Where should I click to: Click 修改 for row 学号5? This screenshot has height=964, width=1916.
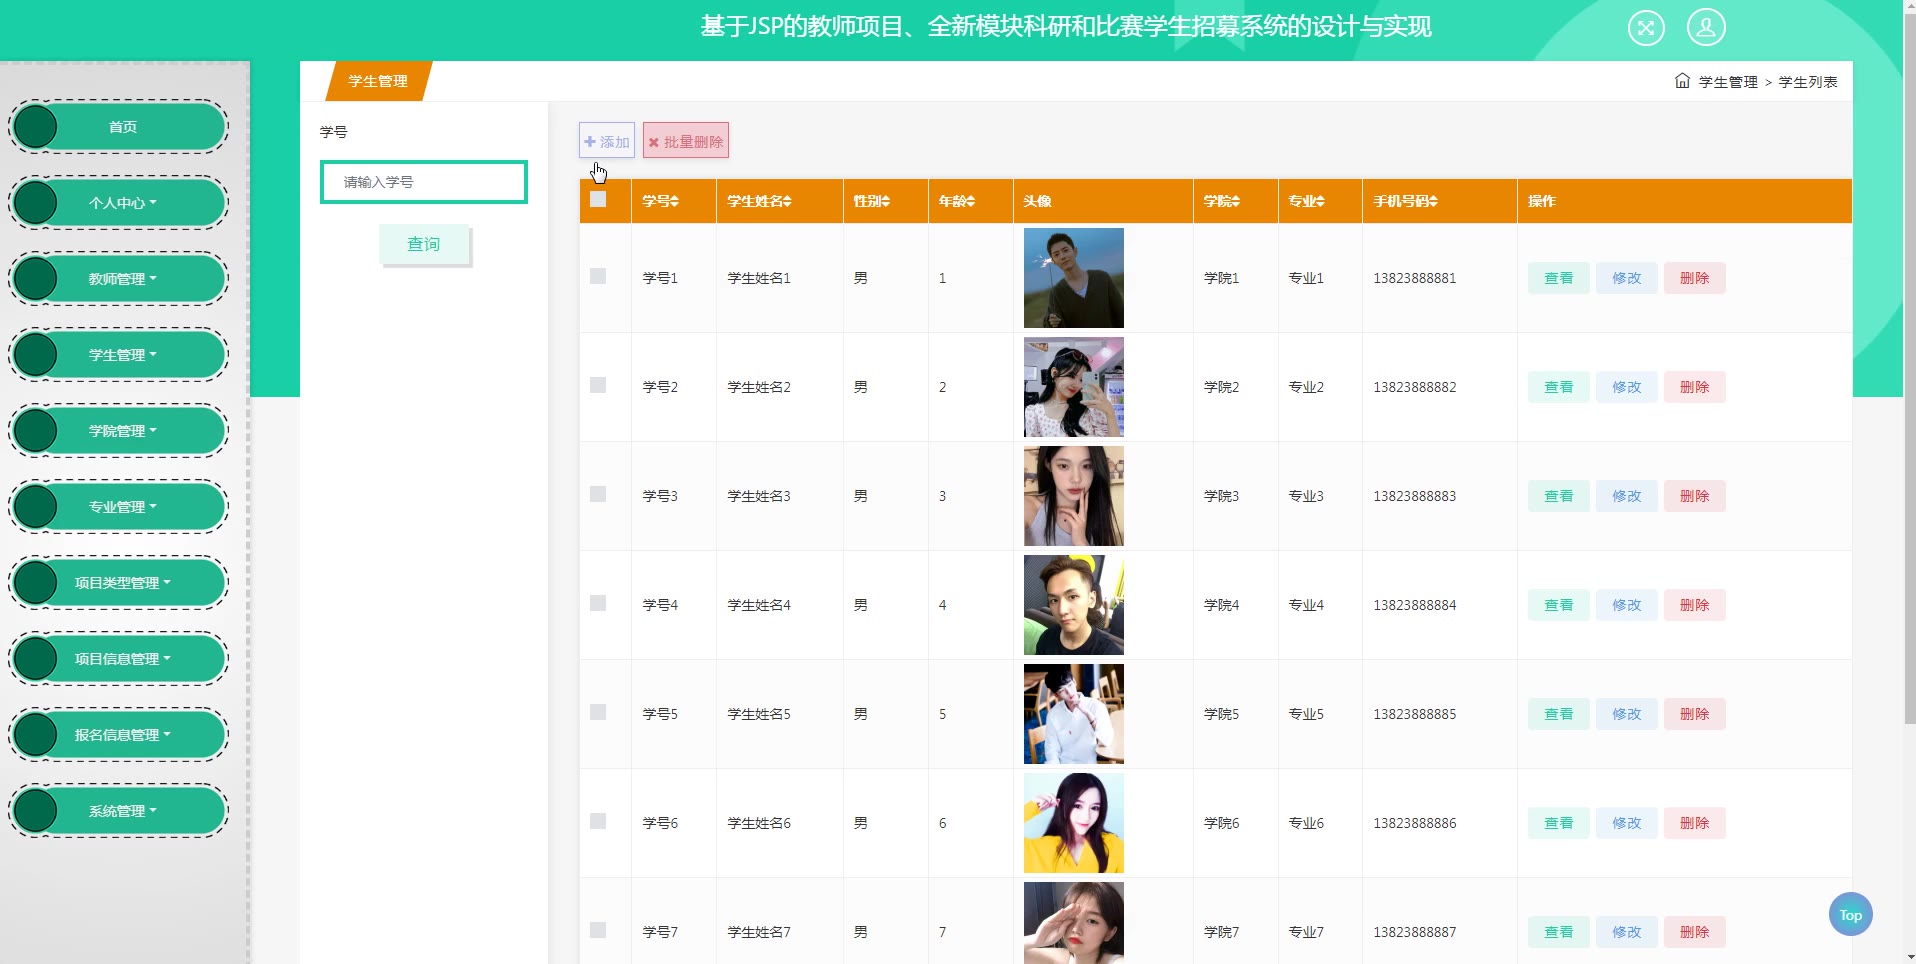point(1627,714)
